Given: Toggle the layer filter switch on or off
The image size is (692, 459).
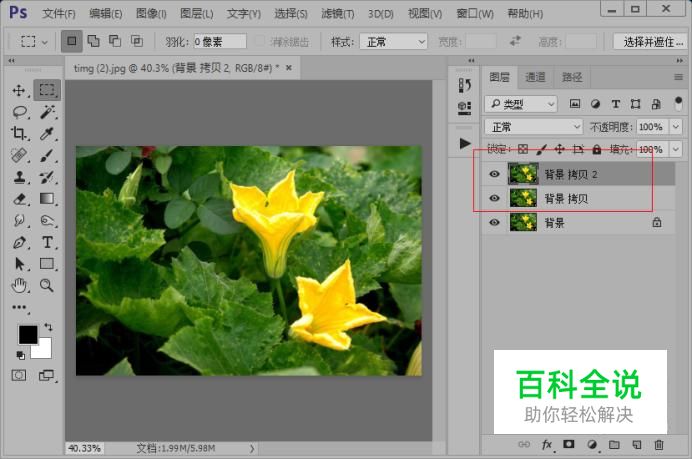Looking at the screenshot, I should pos(679,104).
